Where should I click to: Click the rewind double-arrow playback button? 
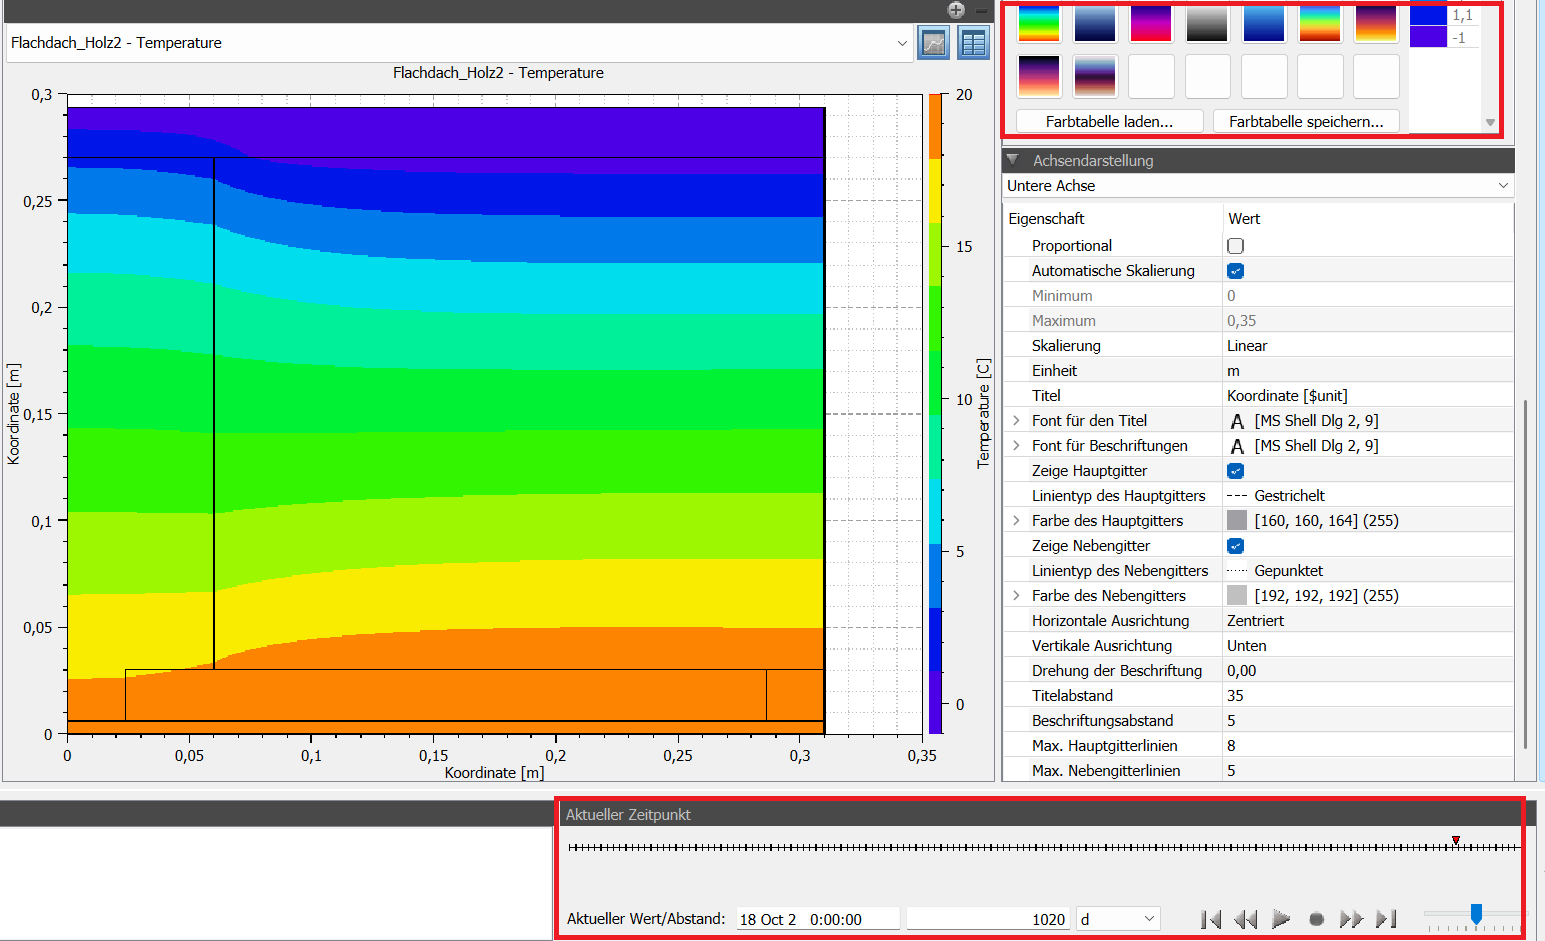pos(1246,919)
